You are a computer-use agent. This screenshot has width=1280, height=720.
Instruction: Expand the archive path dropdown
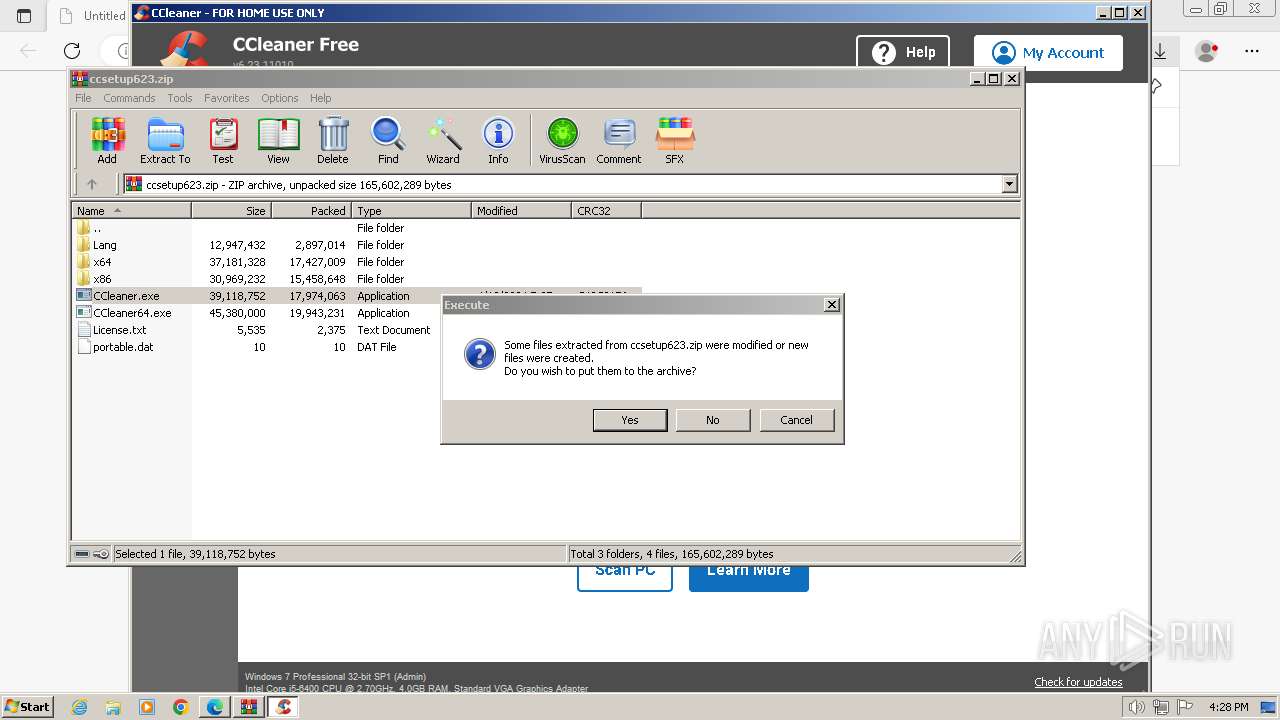[x=1009, y=184]
